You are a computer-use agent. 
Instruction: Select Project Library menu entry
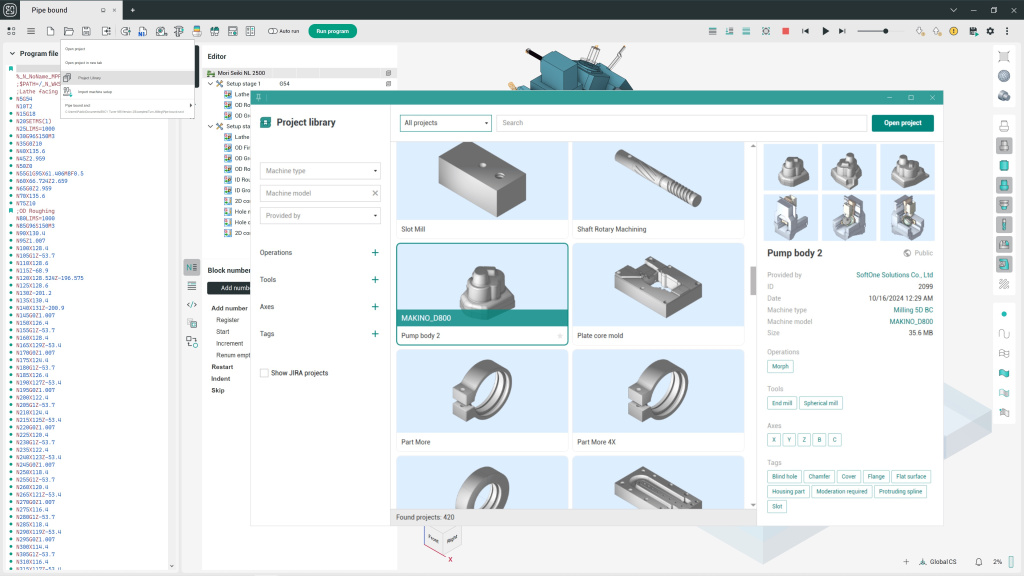(x=89, y=77)
